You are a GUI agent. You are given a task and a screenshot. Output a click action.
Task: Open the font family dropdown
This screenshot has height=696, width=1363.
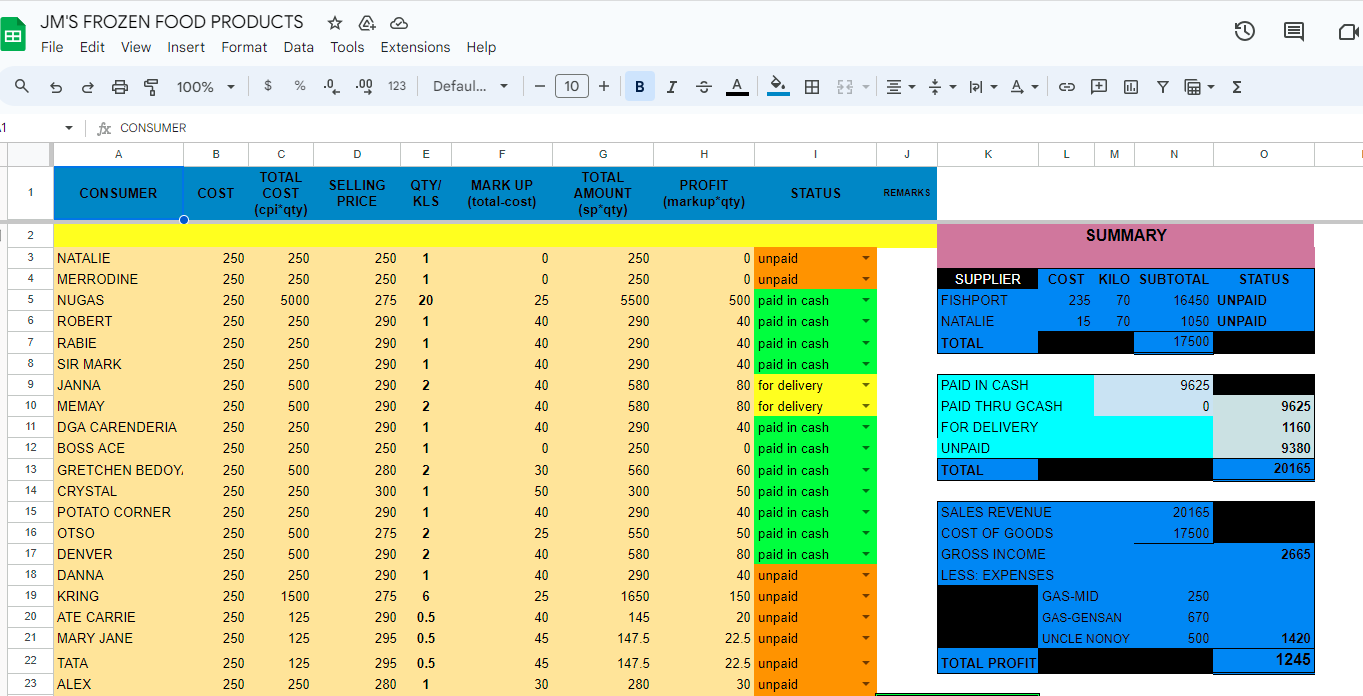pyautogui.click(x=470, y=86)
